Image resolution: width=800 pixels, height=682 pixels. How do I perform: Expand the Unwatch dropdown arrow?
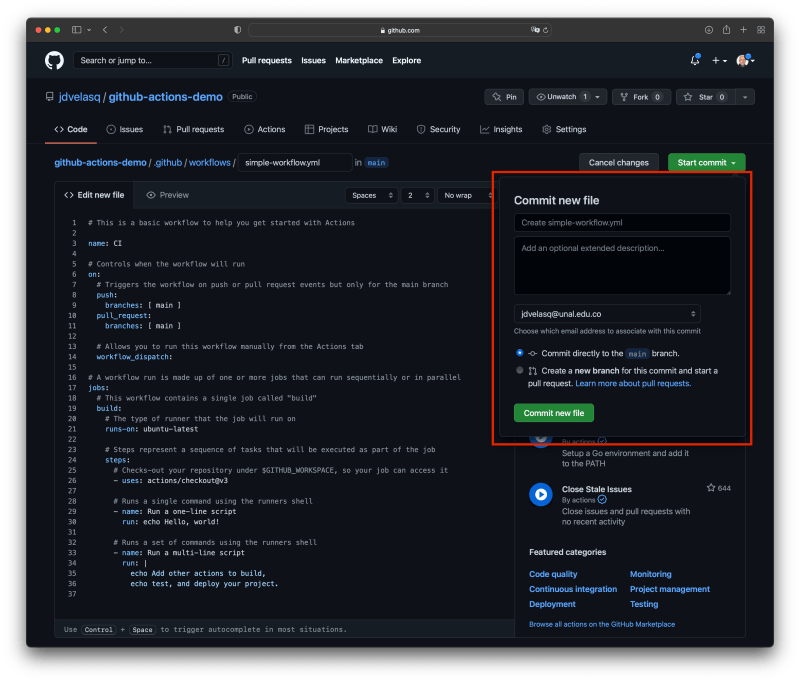pos(597,97)
